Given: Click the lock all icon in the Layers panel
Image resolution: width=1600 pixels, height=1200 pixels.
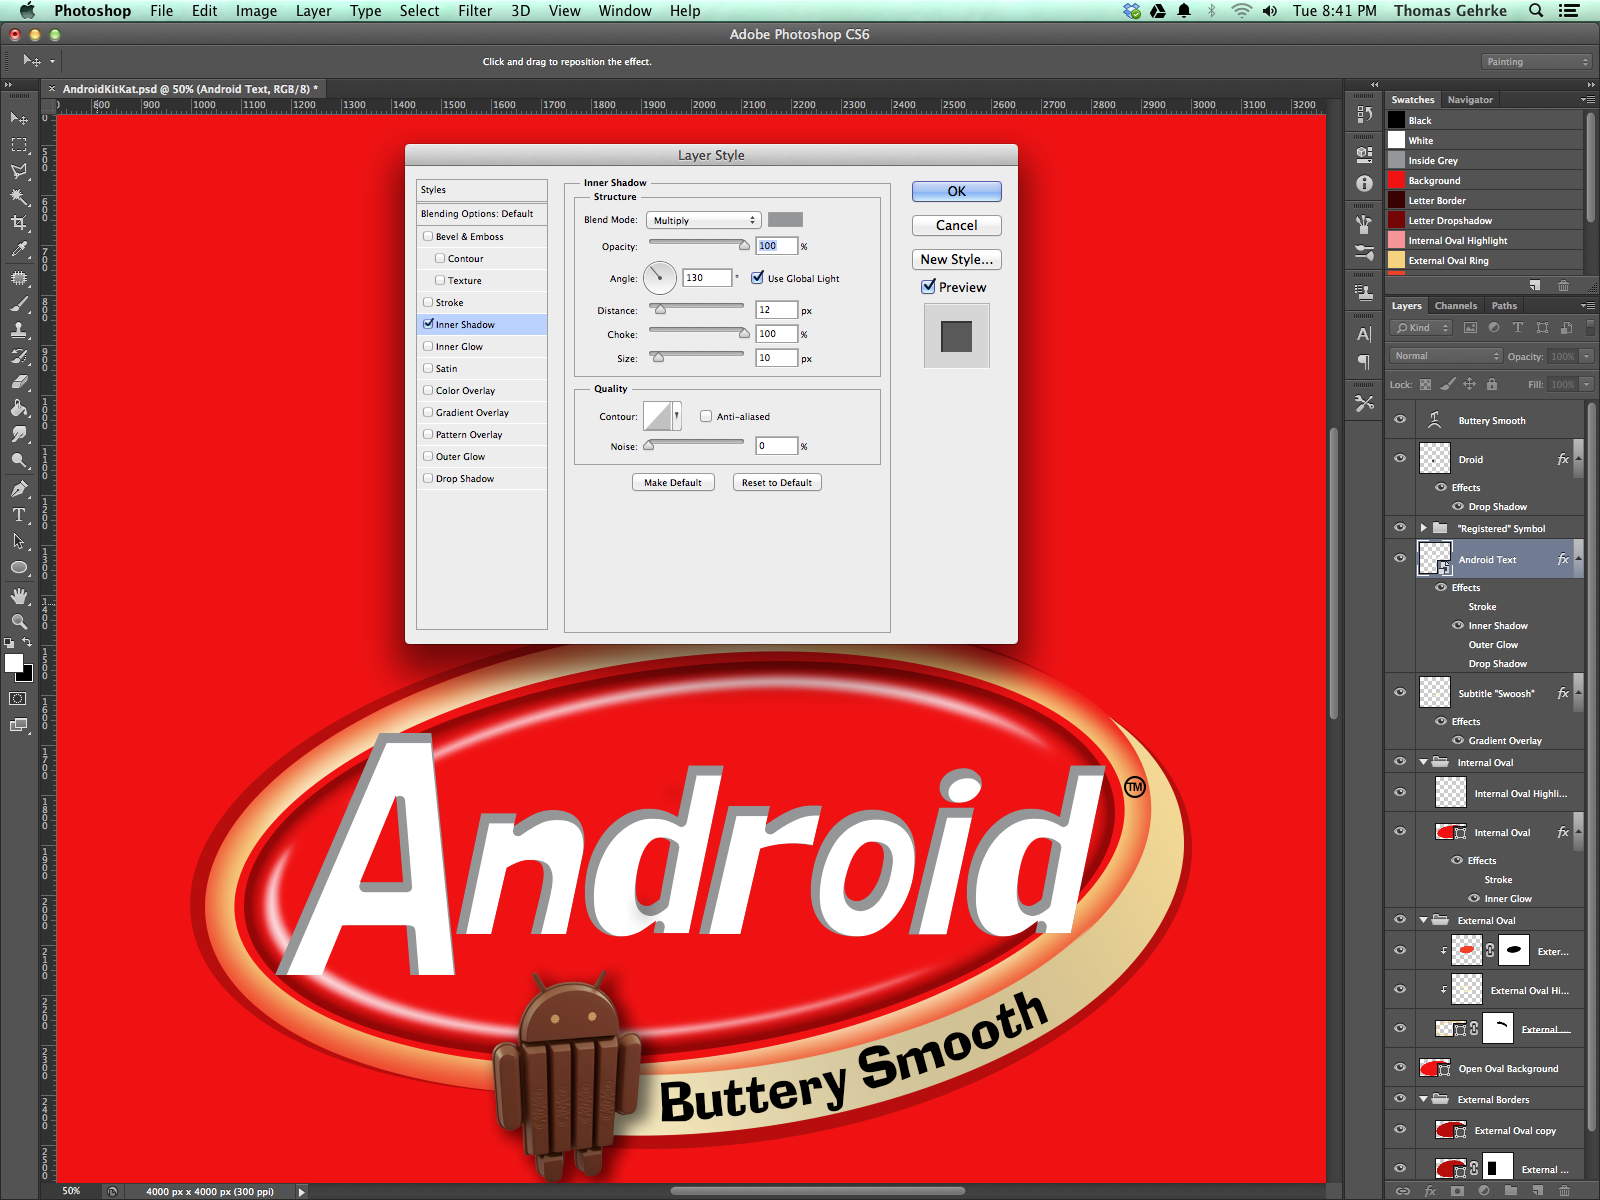Looking at the screenshot, I should click(x=1492, y=384).
